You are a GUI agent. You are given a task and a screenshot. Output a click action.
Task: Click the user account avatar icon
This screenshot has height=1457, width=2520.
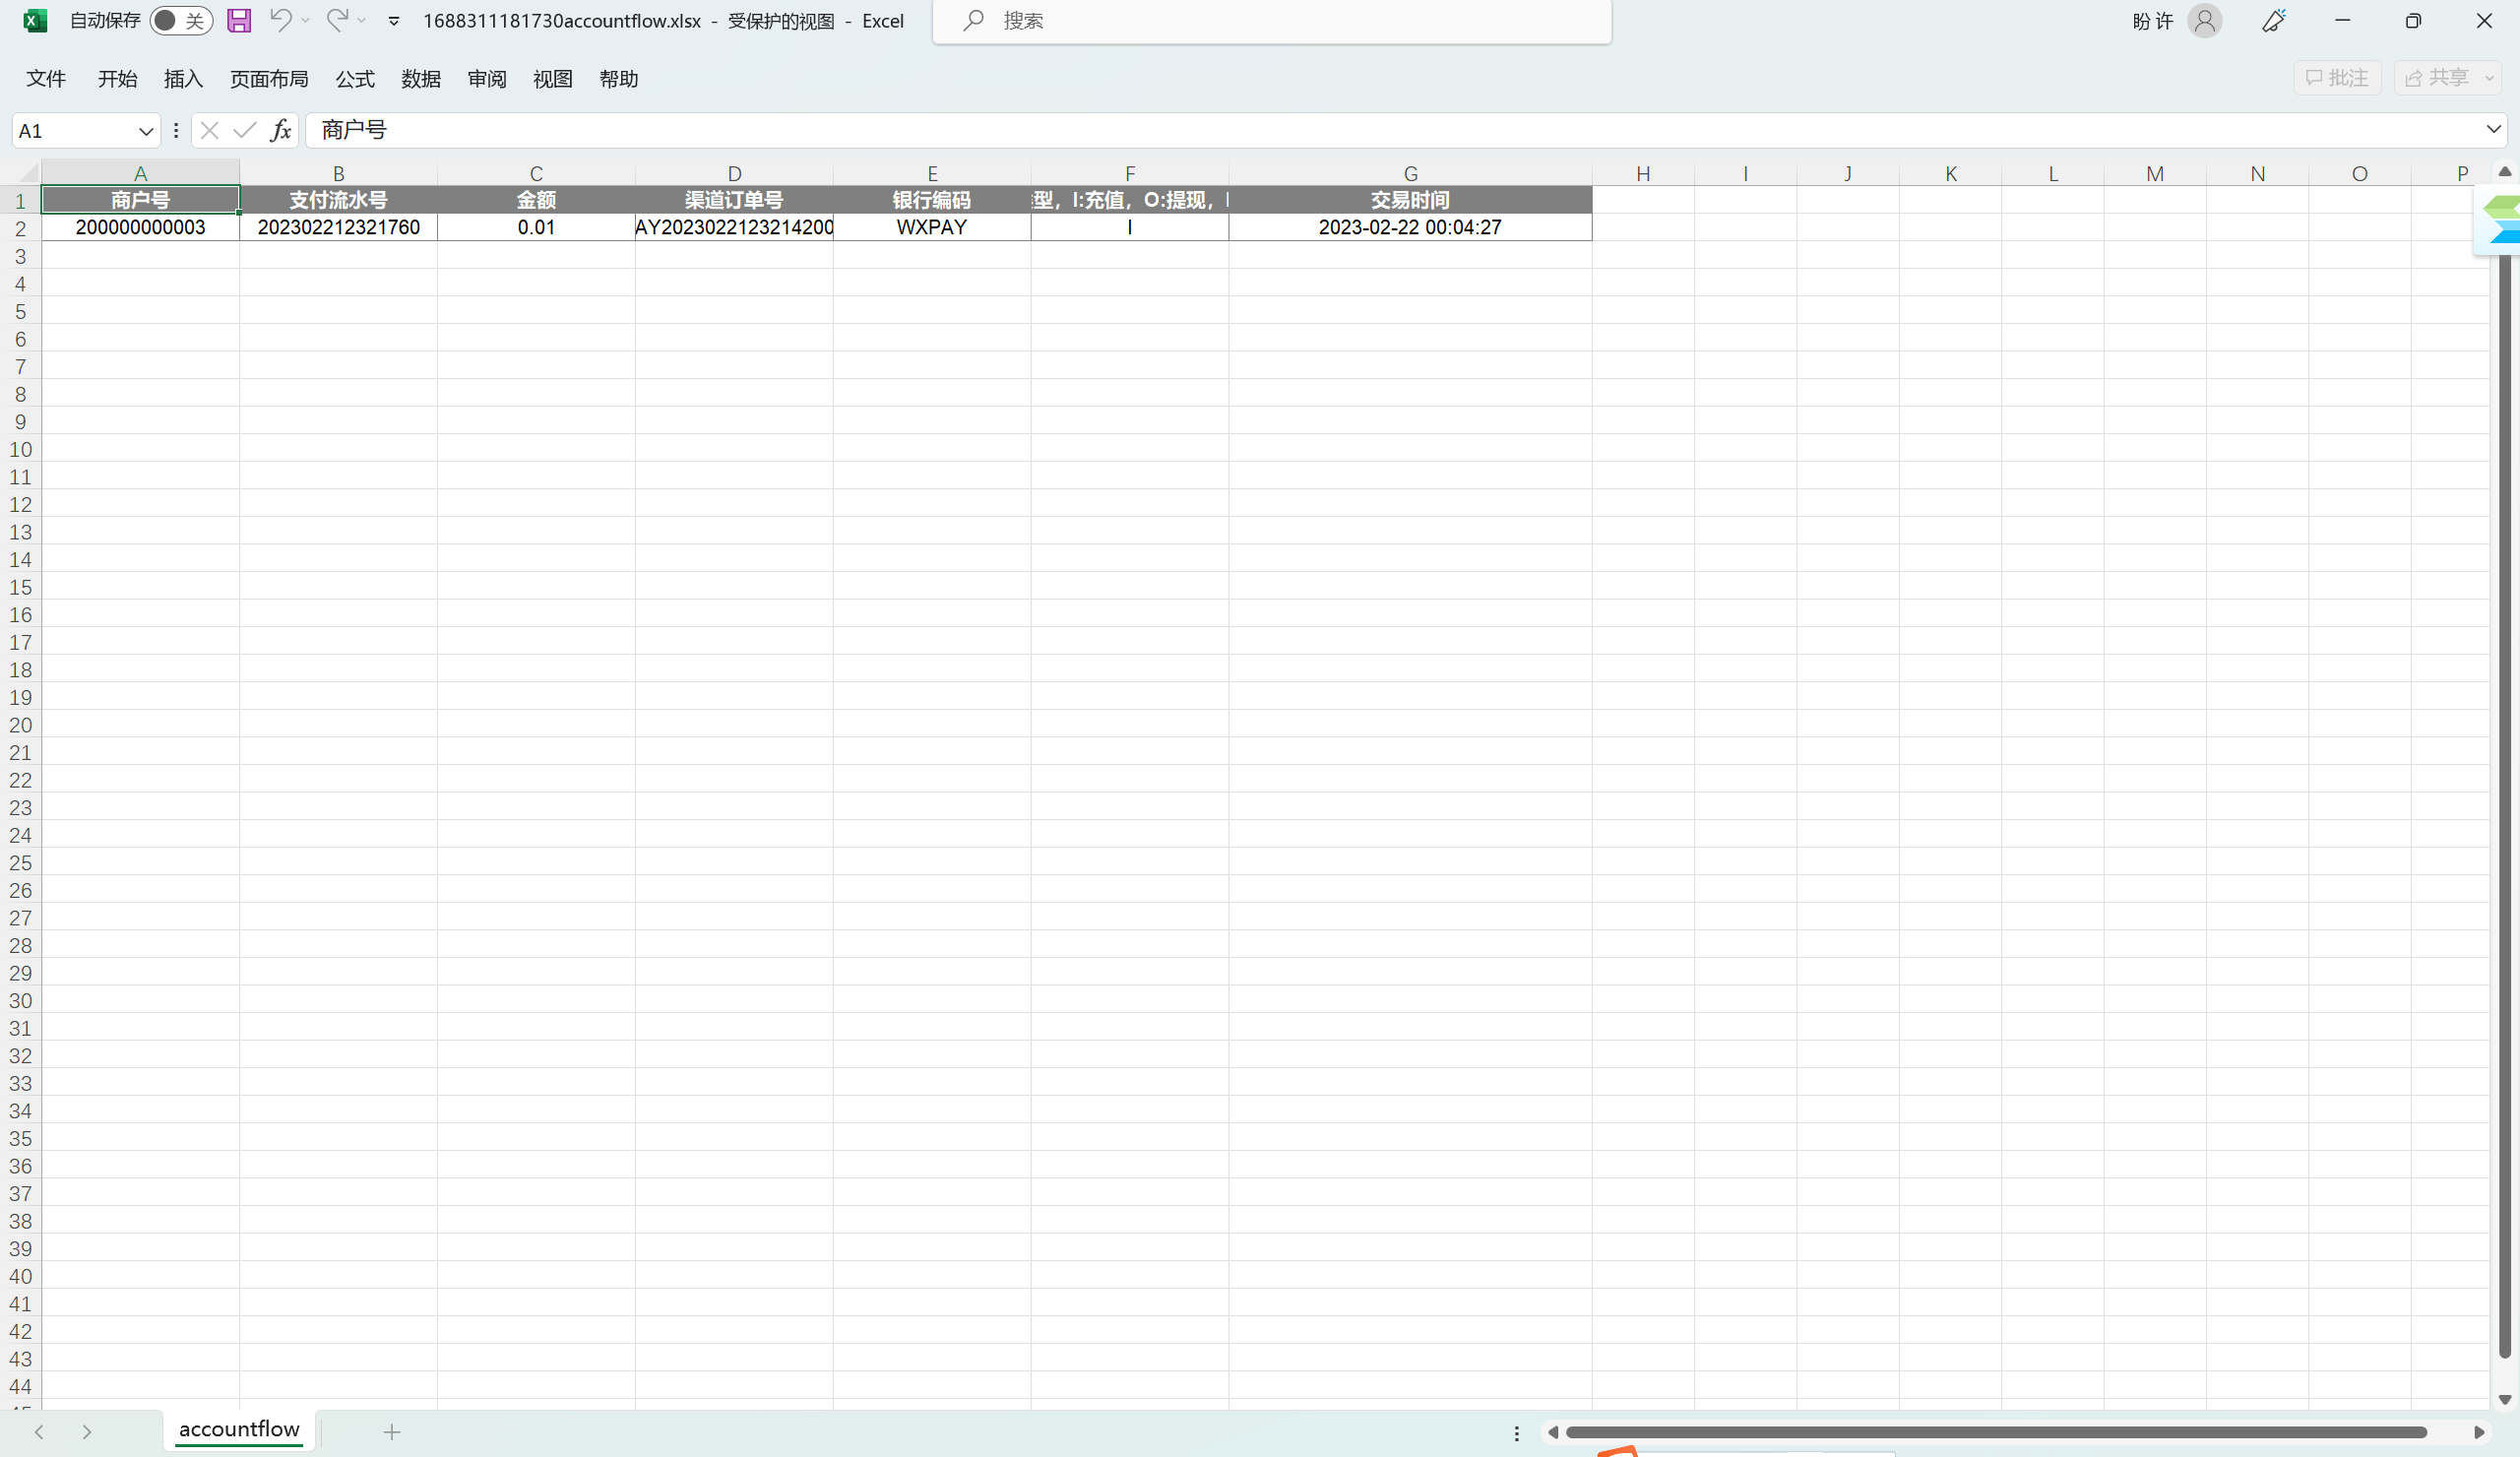2205,20
